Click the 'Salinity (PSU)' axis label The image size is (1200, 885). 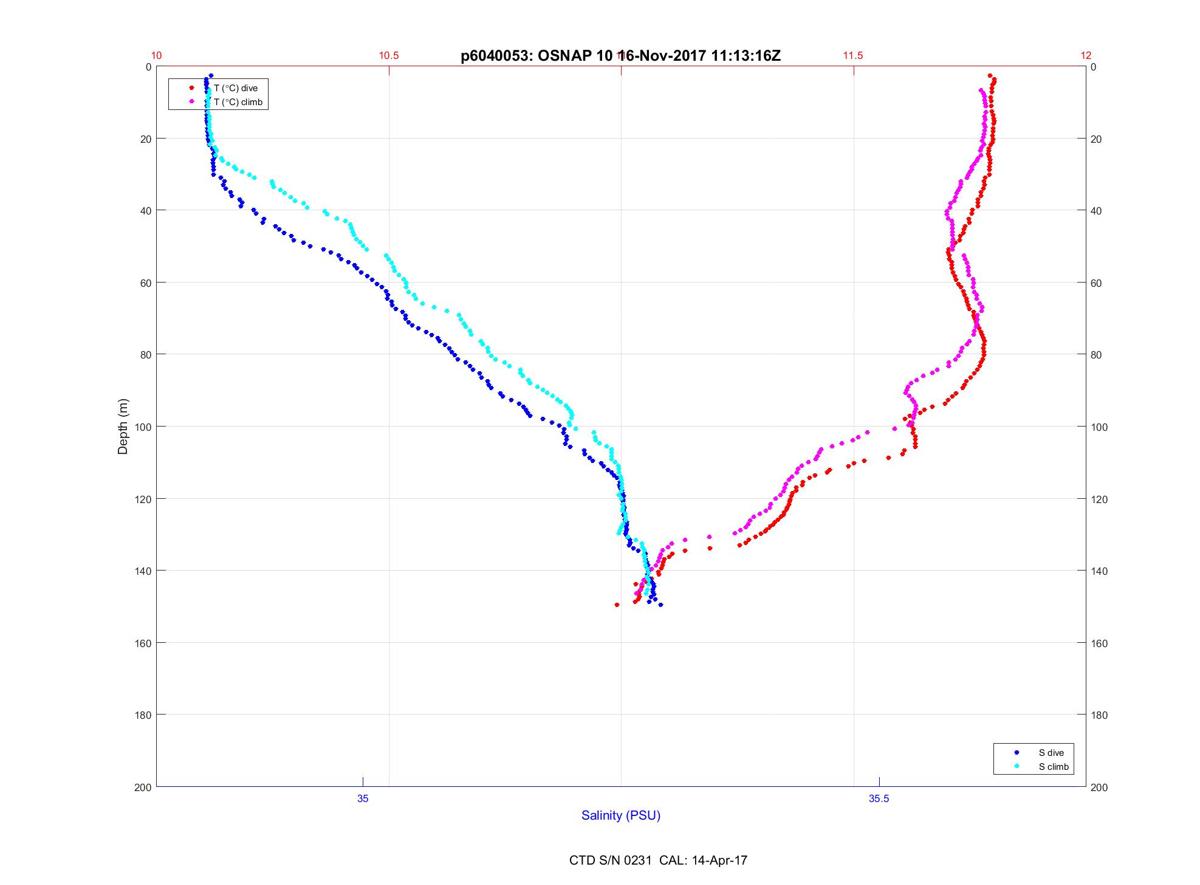(621, 816)
